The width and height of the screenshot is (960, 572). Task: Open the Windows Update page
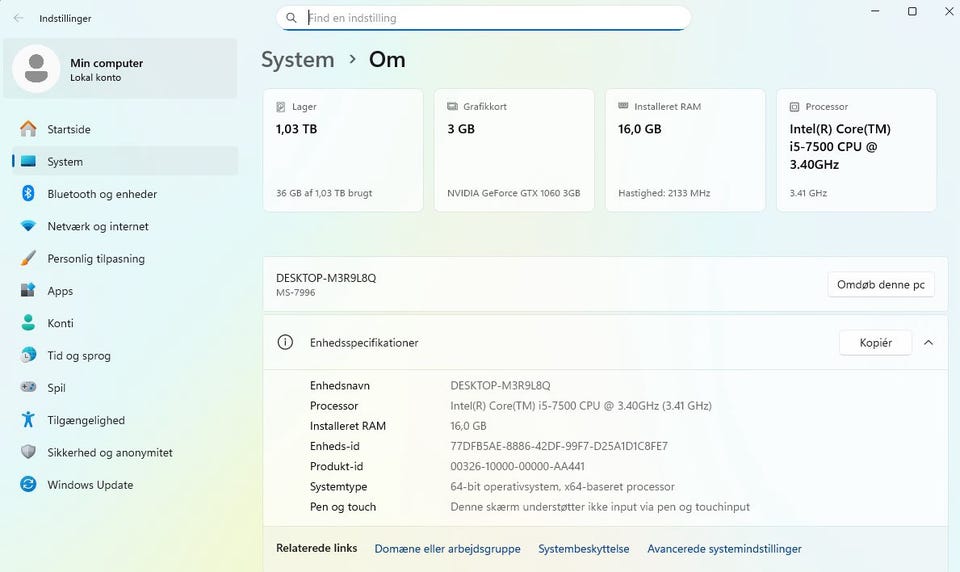coord(90,485)
